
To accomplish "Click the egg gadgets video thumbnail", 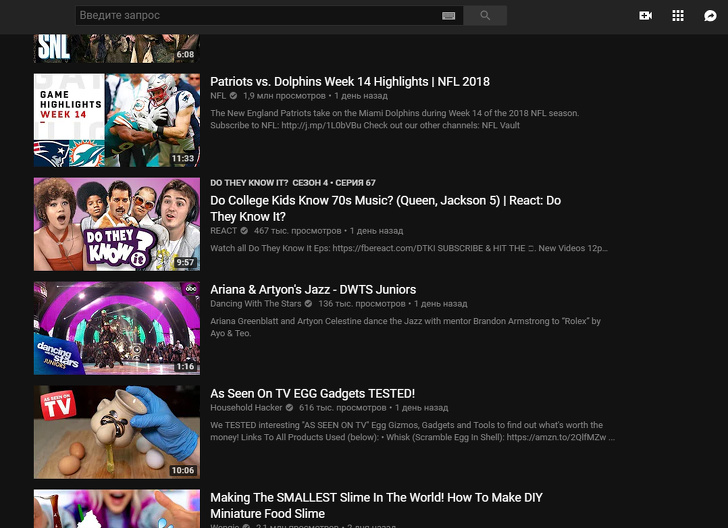I will [116, 432].
